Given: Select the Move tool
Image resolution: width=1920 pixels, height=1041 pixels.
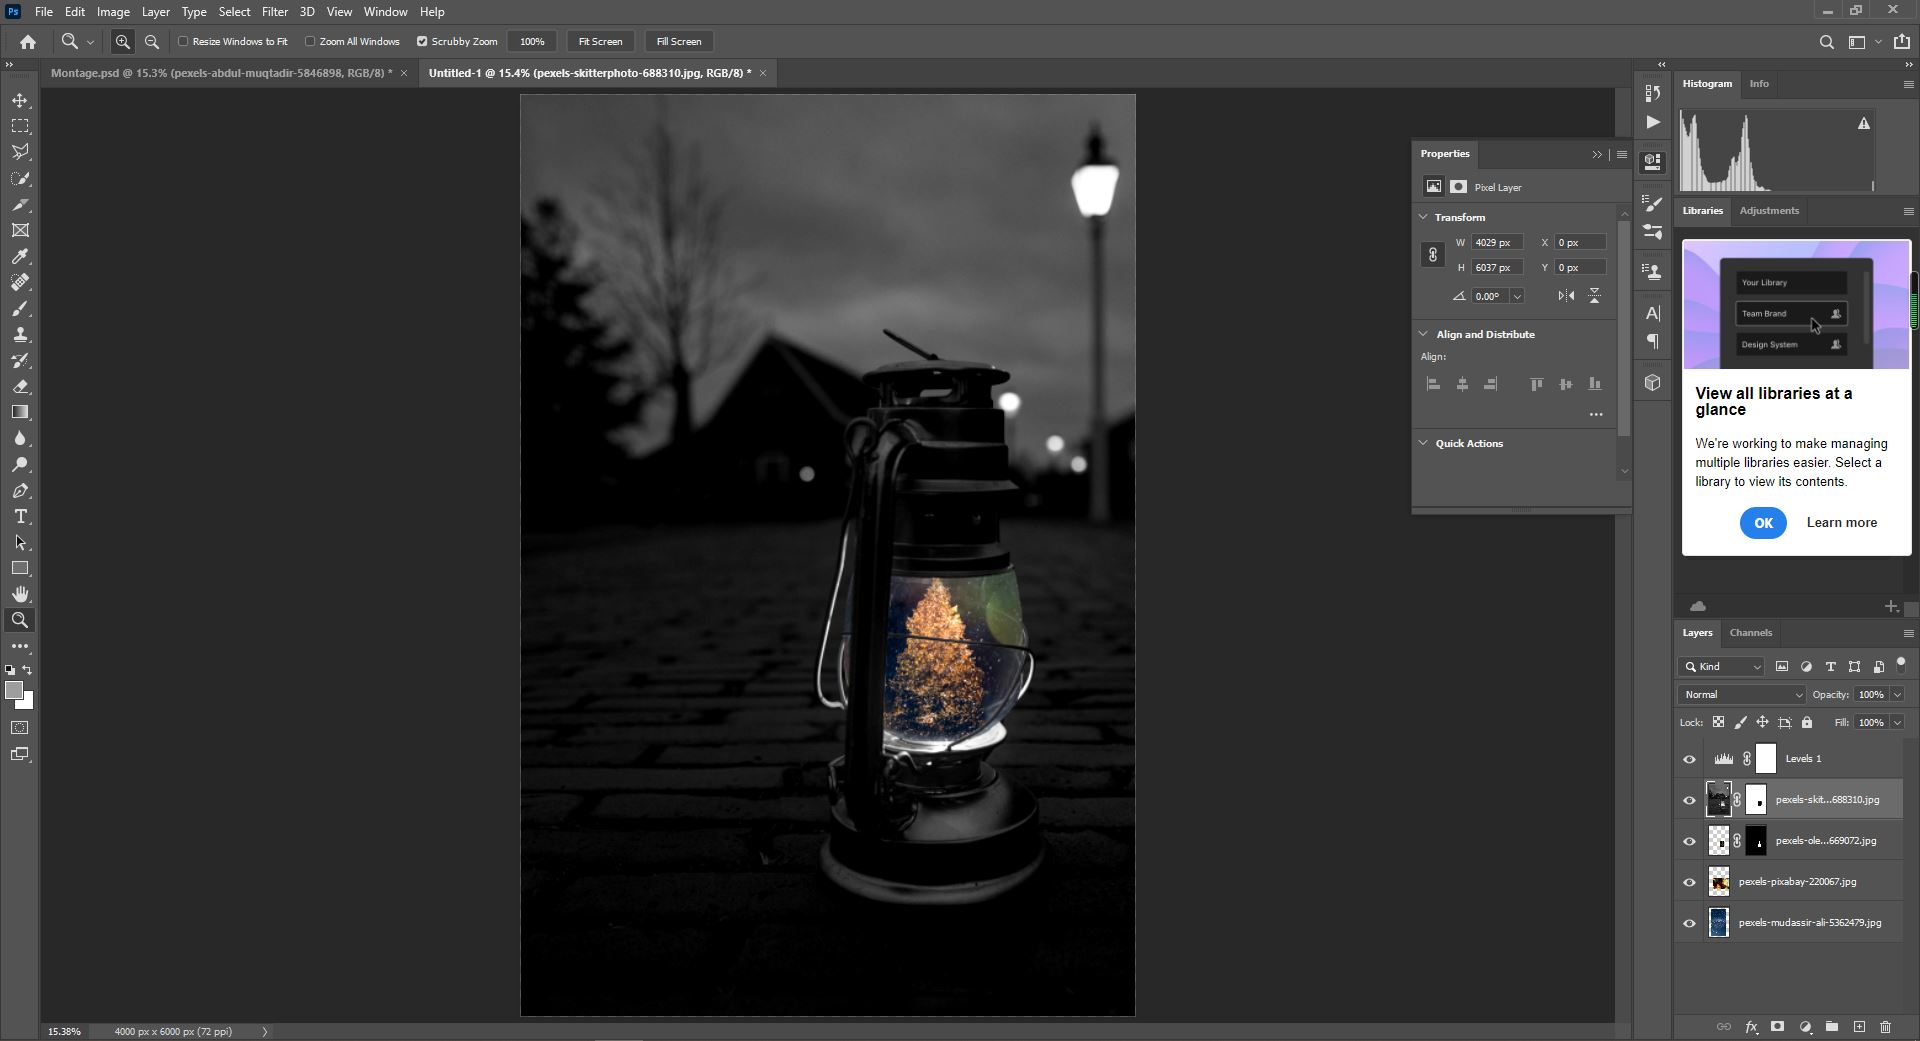Looking at the screenshot, I should point(20,100).
